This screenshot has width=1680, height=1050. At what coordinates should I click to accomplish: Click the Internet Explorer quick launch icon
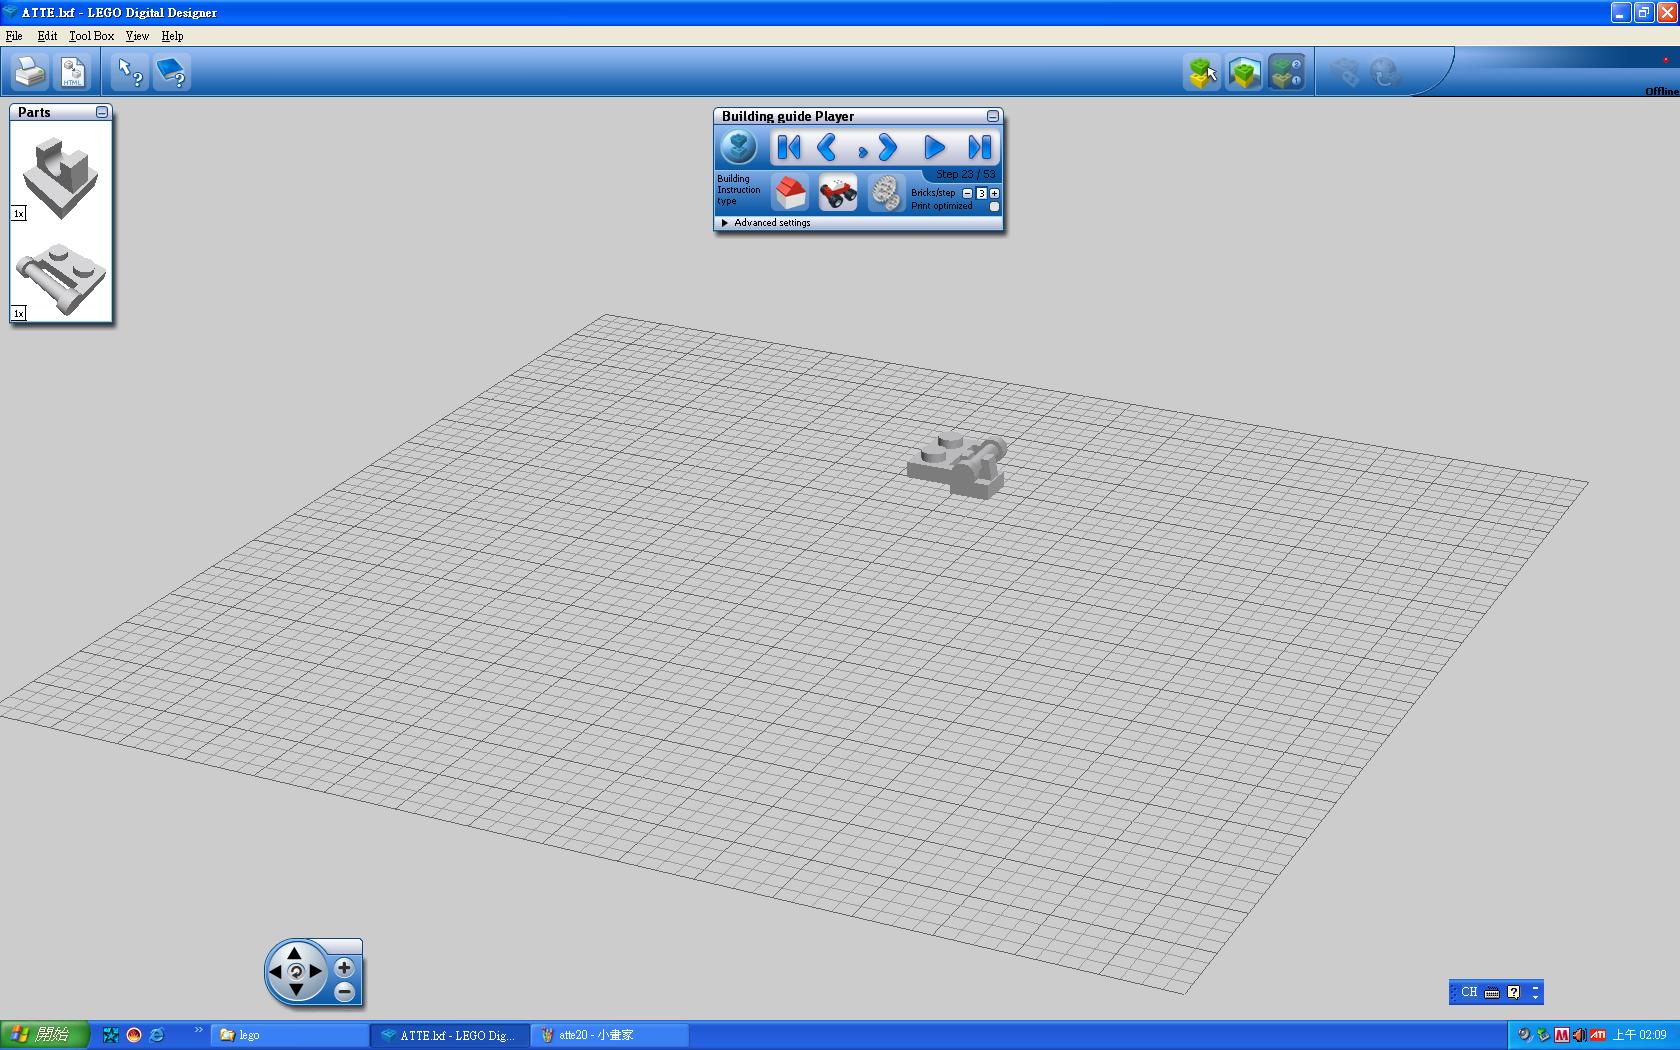tap(157, 1035)
